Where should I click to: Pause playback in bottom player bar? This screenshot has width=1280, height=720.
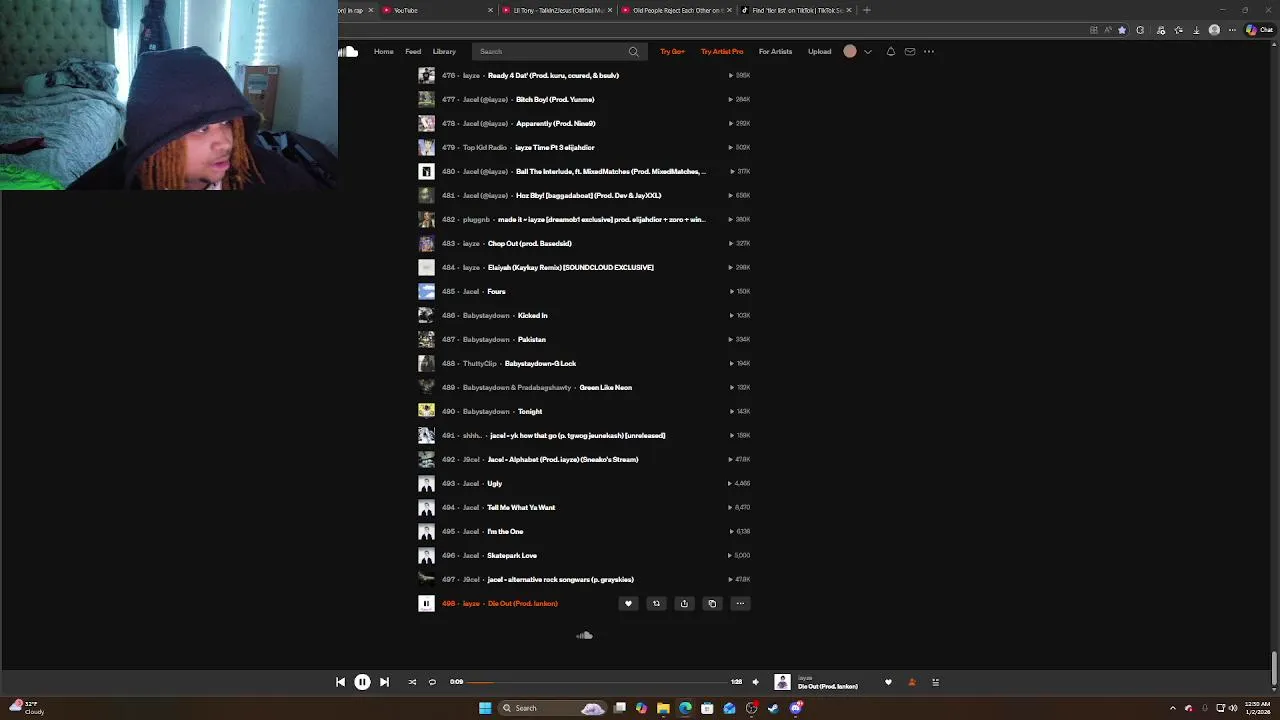click(x=362, y=682)
